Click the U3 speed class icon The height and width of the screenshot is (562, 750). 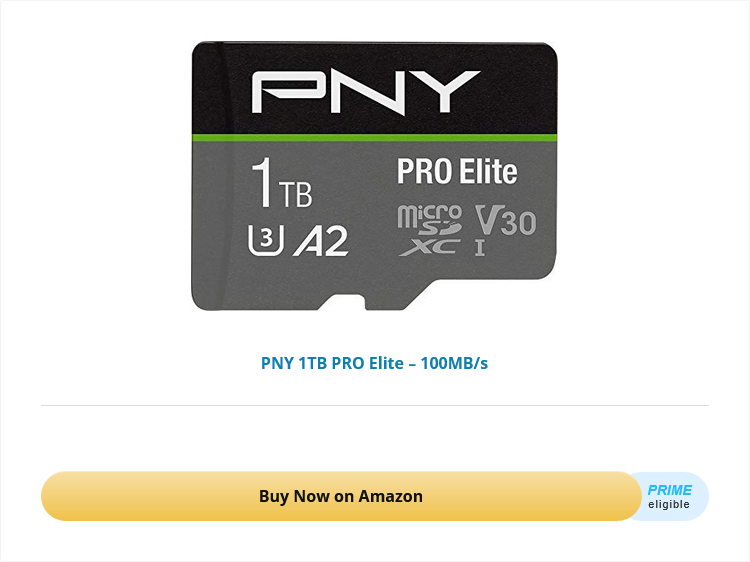[x=260, y=239]
